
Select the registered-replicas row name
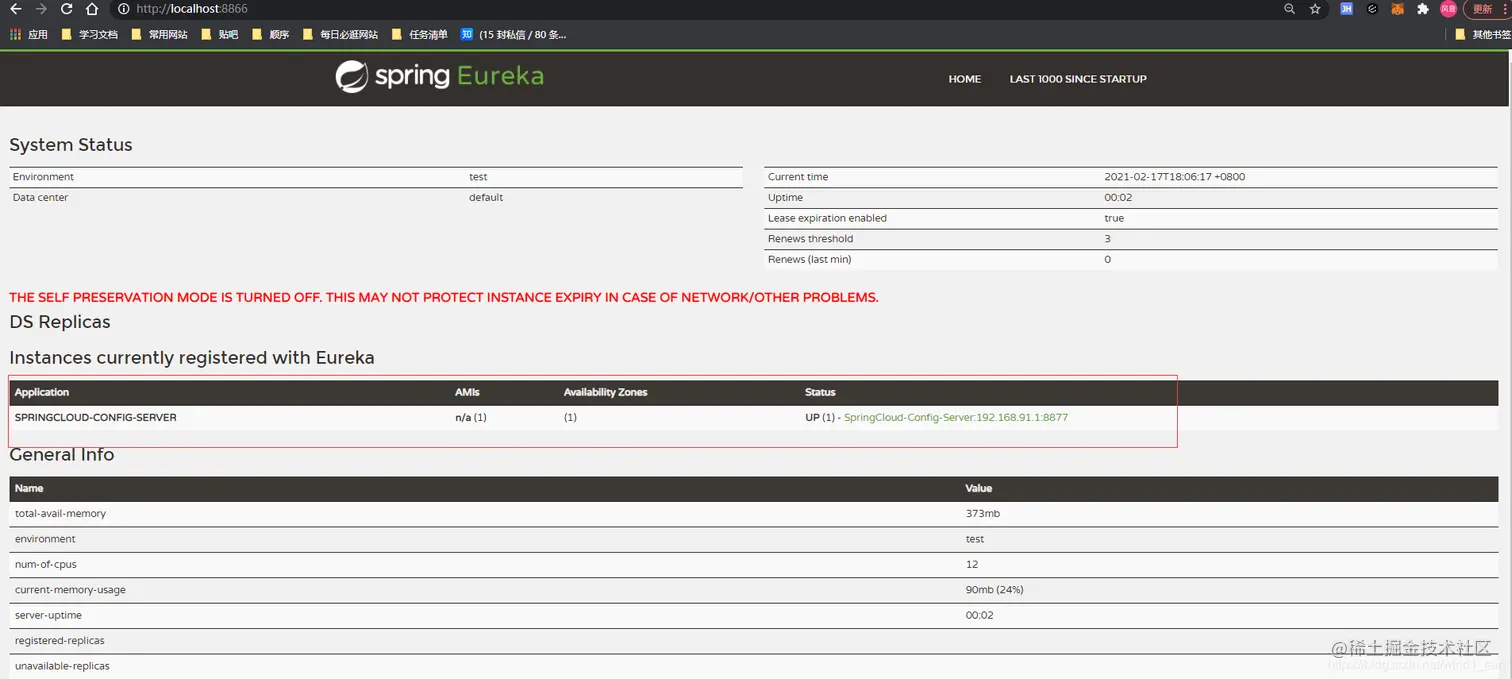[x=60, y=641]
